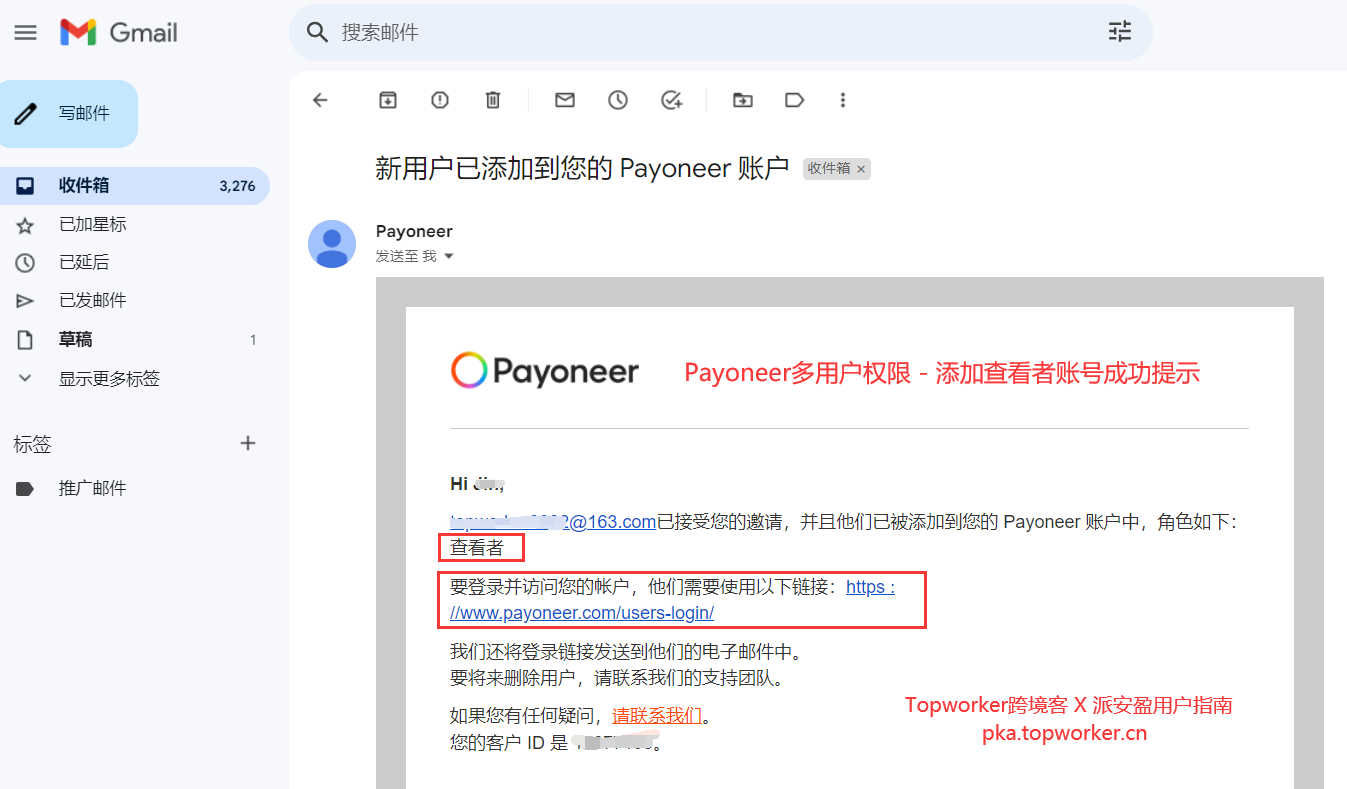
Task: Click the Gmail logo
Action: [x=119, y=32]
